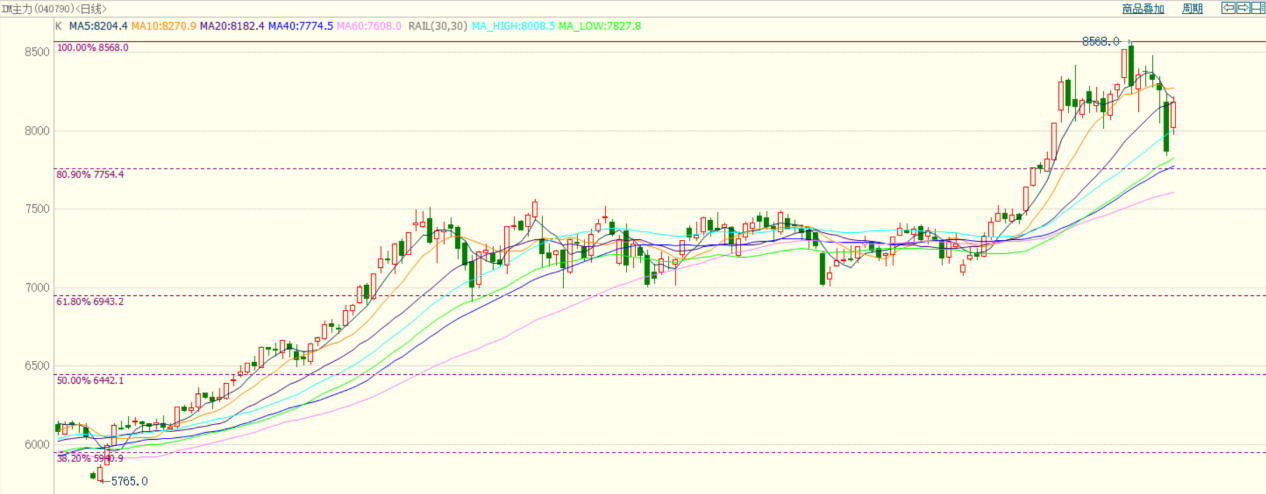Click the 61.80% 6943.2 retracement label

click(x=91, y=301)
